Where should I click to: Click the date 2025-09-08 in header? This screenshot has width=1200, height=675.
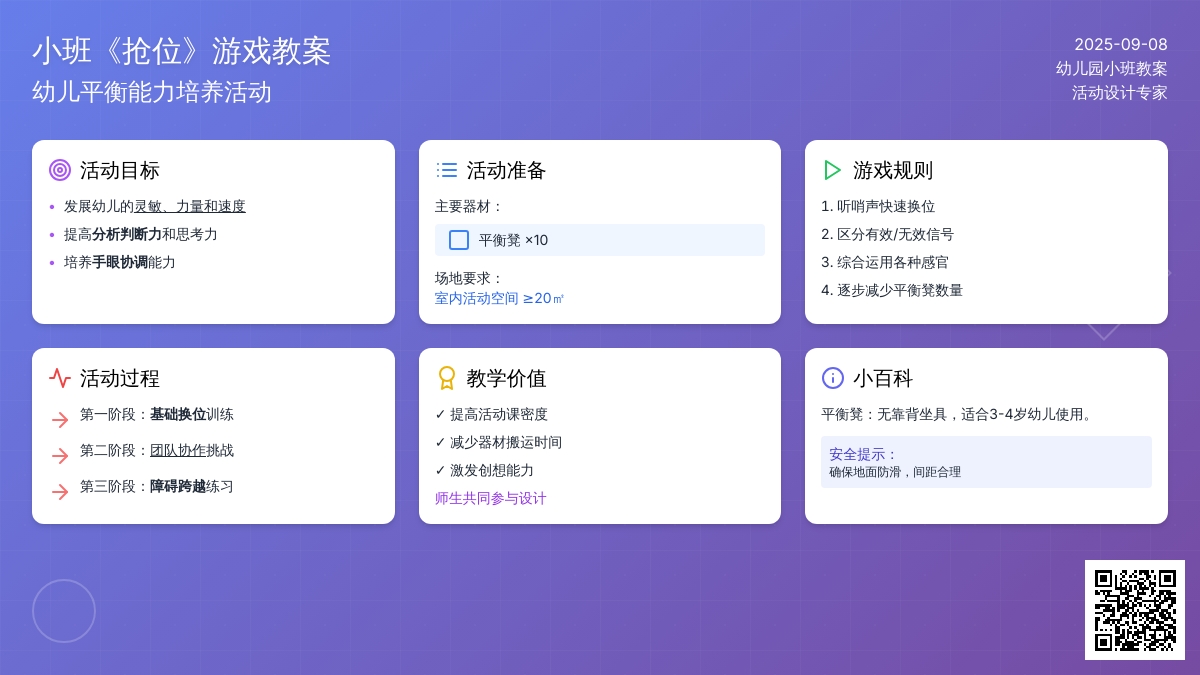[1120, 44]
